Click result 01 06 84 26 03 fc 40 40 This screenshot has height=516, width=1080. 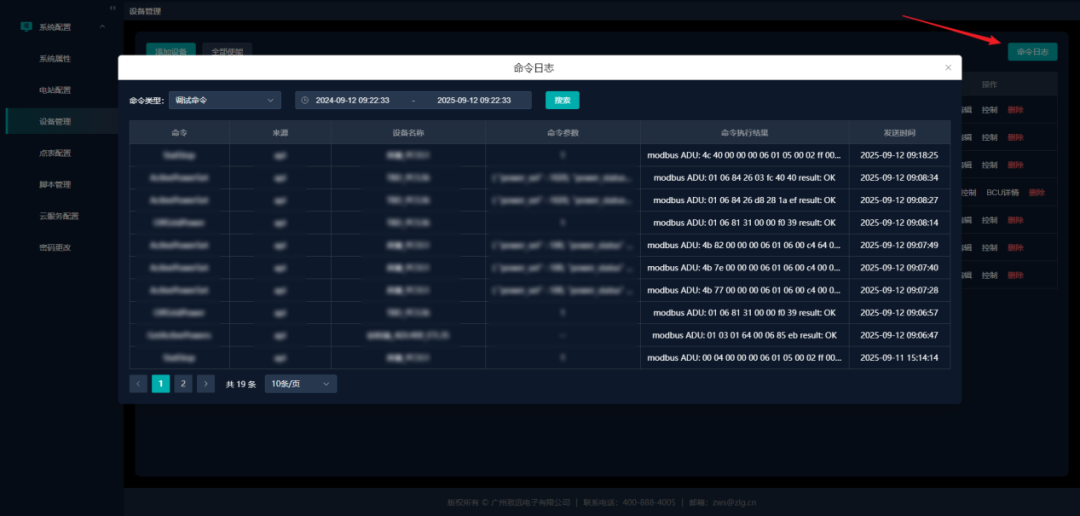pos(745,178)
